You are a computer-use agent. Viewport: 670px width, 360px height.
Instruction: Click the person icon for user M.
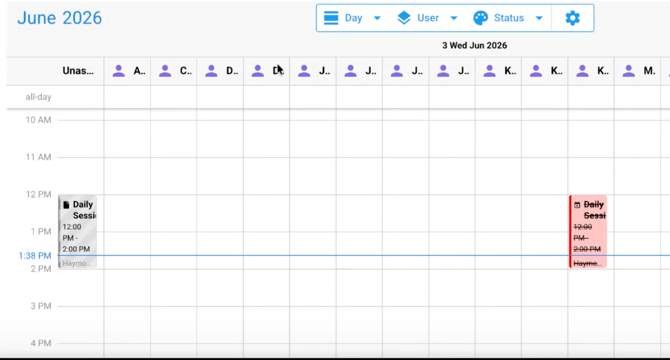629,71
